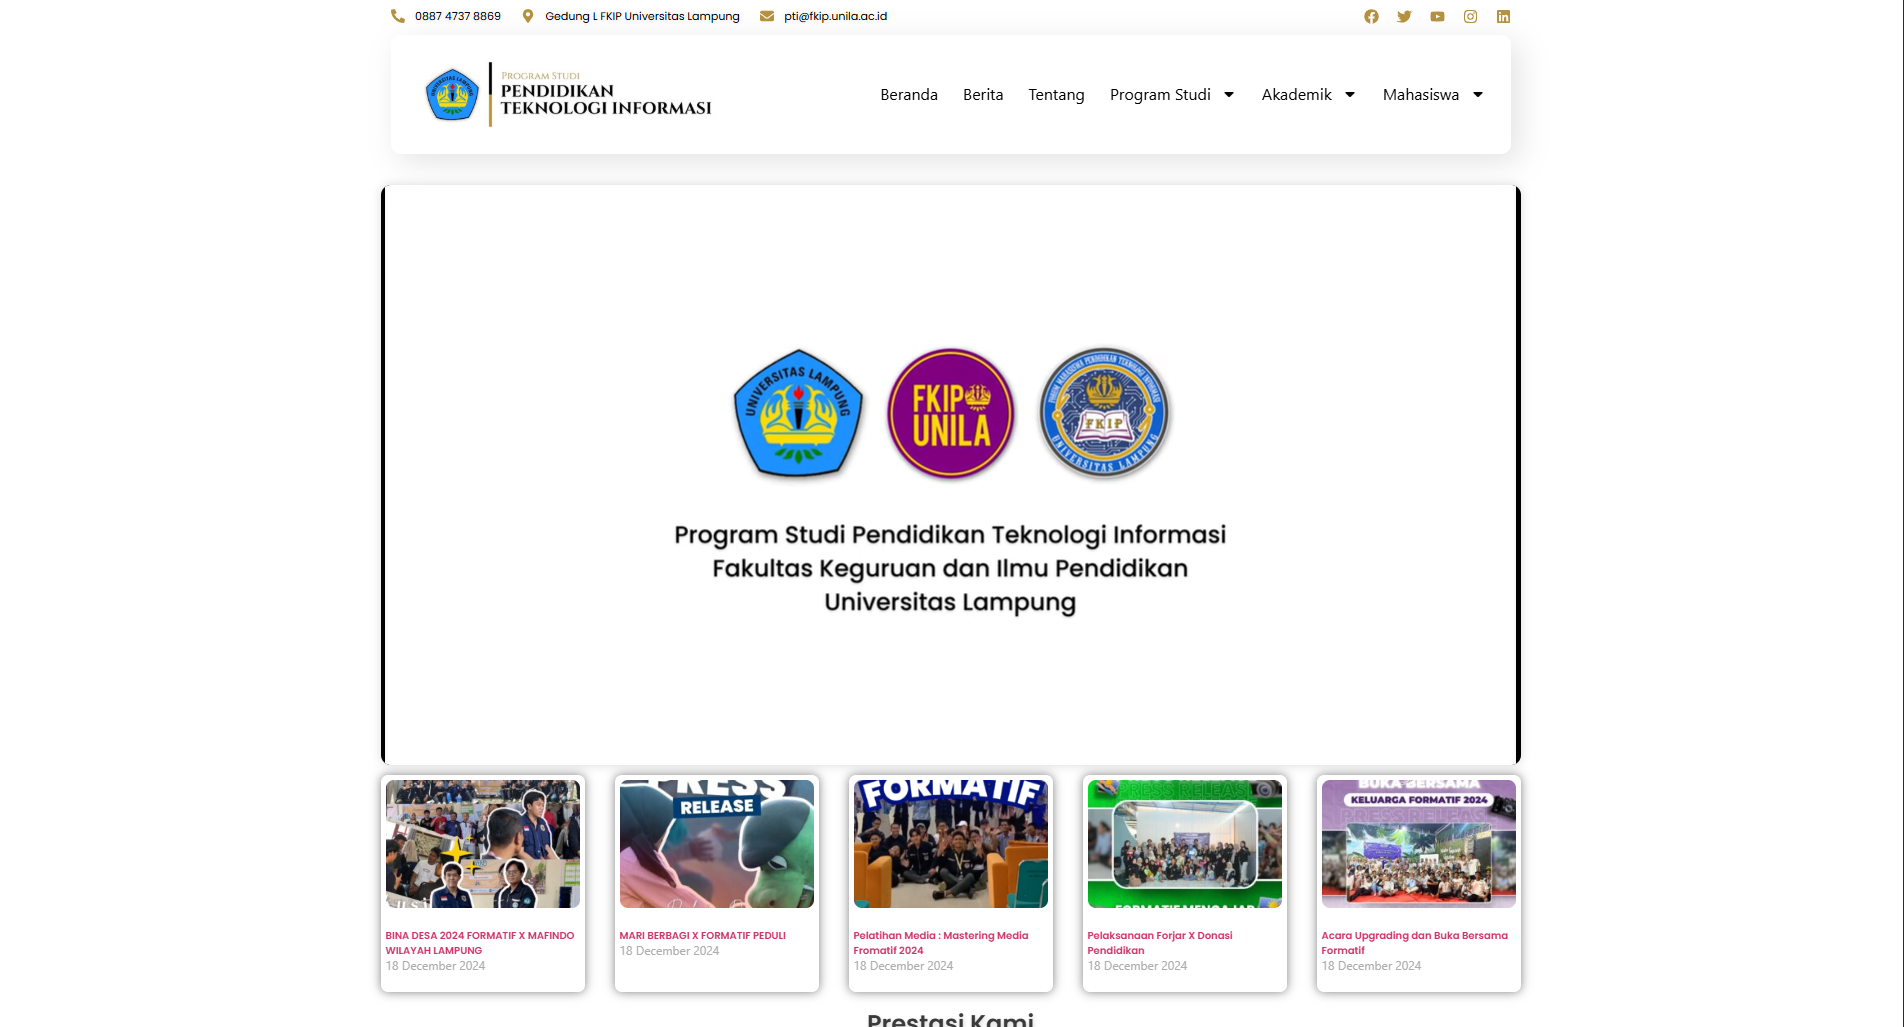Open the Buka Bersama Keluarga Formatif thumbnail
The width and height of the screenshot is (1904, 1027).
[1418, 844]
